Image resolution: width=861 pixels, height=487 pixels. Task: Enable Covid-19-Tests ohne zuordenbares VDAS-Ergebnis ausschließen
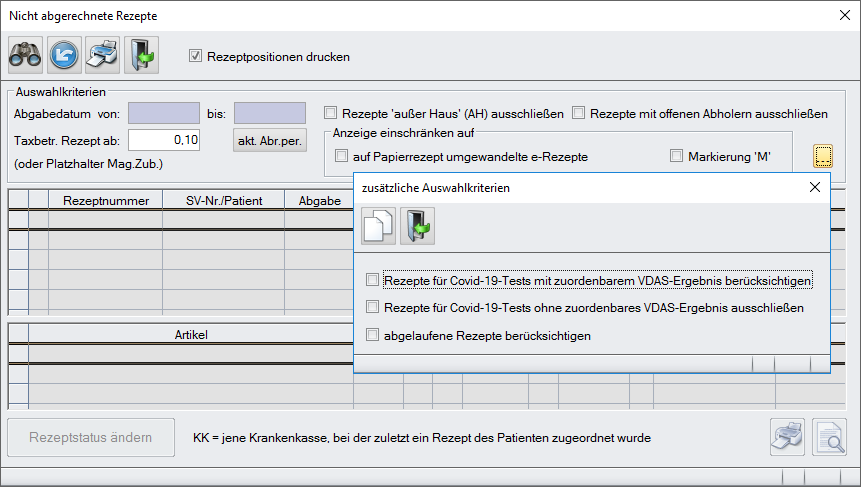pos(373,307)
